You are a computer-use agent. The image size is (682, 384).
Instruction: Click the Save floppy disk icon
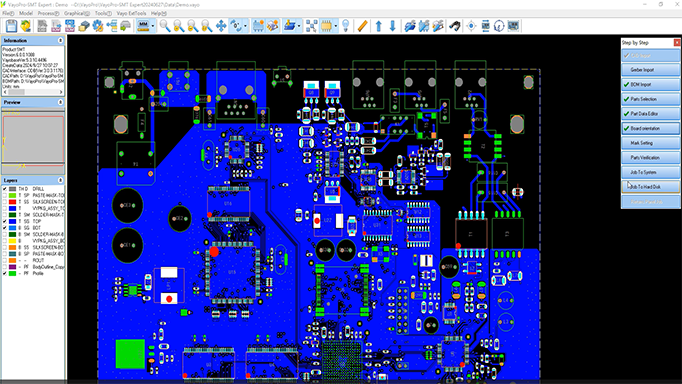11,26
